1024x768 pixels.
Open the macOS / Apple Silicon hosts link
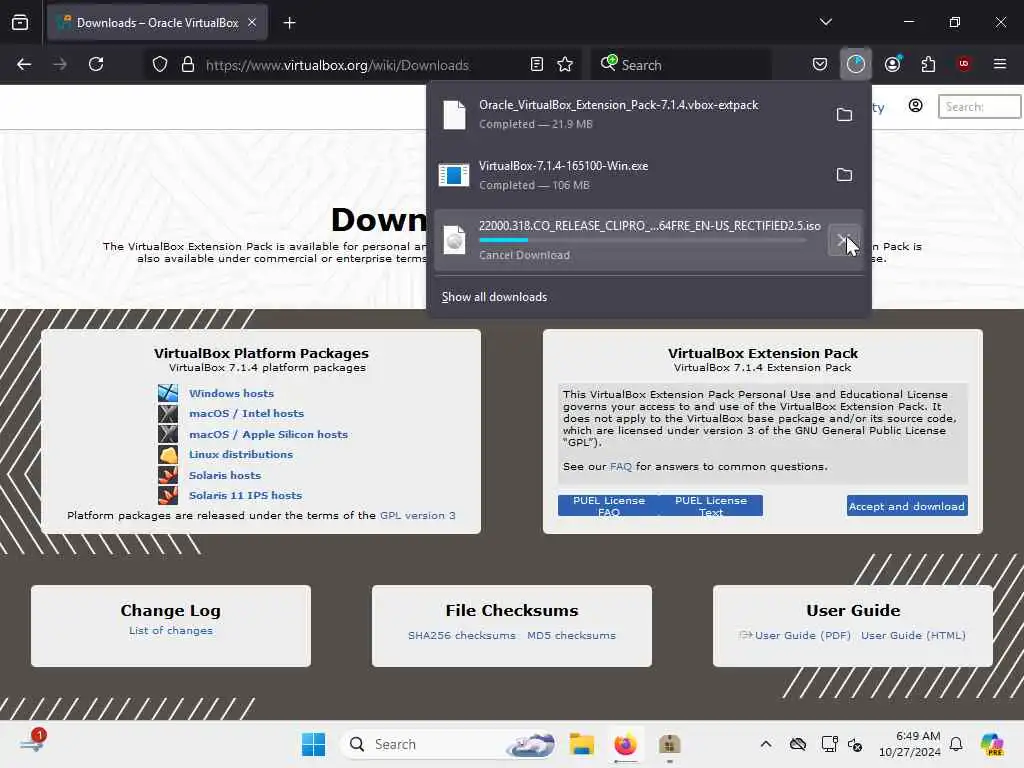coord(268,434)
